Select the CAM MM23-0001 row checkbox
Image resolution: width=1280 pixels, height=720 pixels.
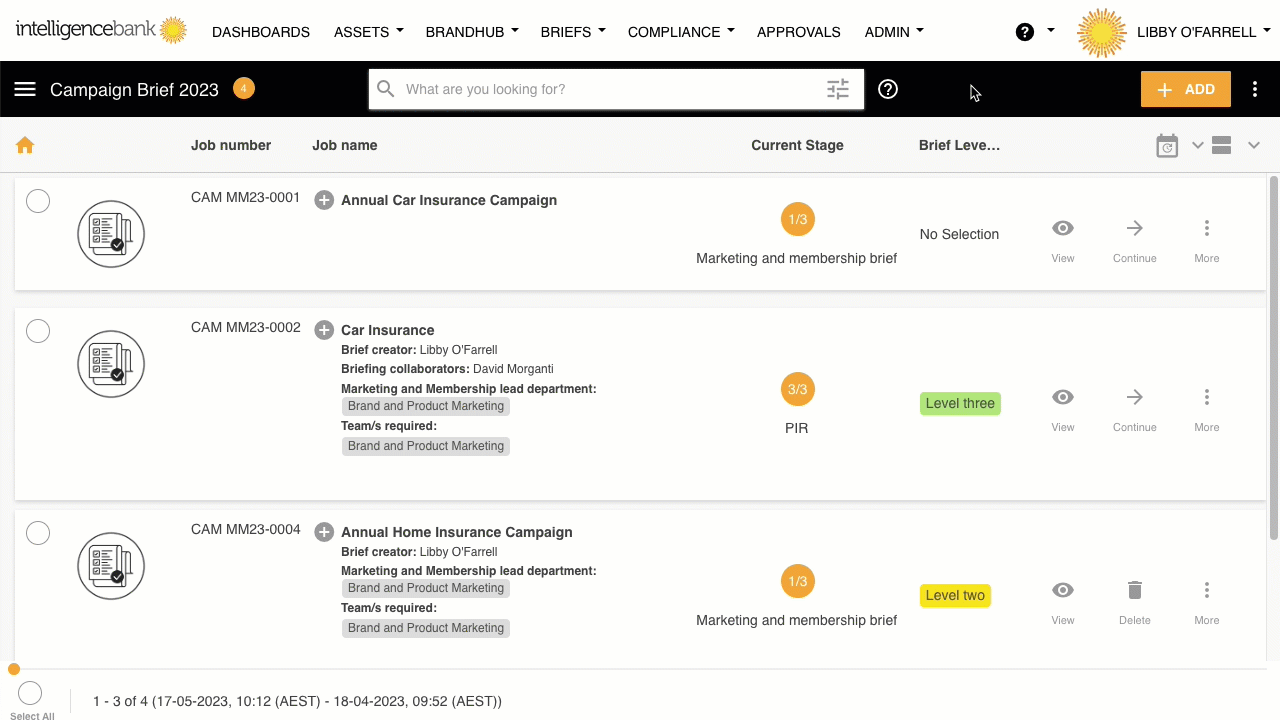[38, 201]
